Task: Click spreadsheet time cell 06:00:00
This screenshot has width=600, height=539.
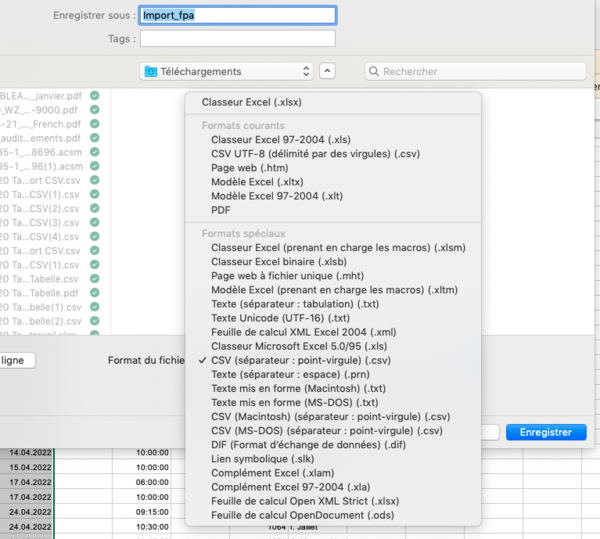Action: tap(142, 482)
